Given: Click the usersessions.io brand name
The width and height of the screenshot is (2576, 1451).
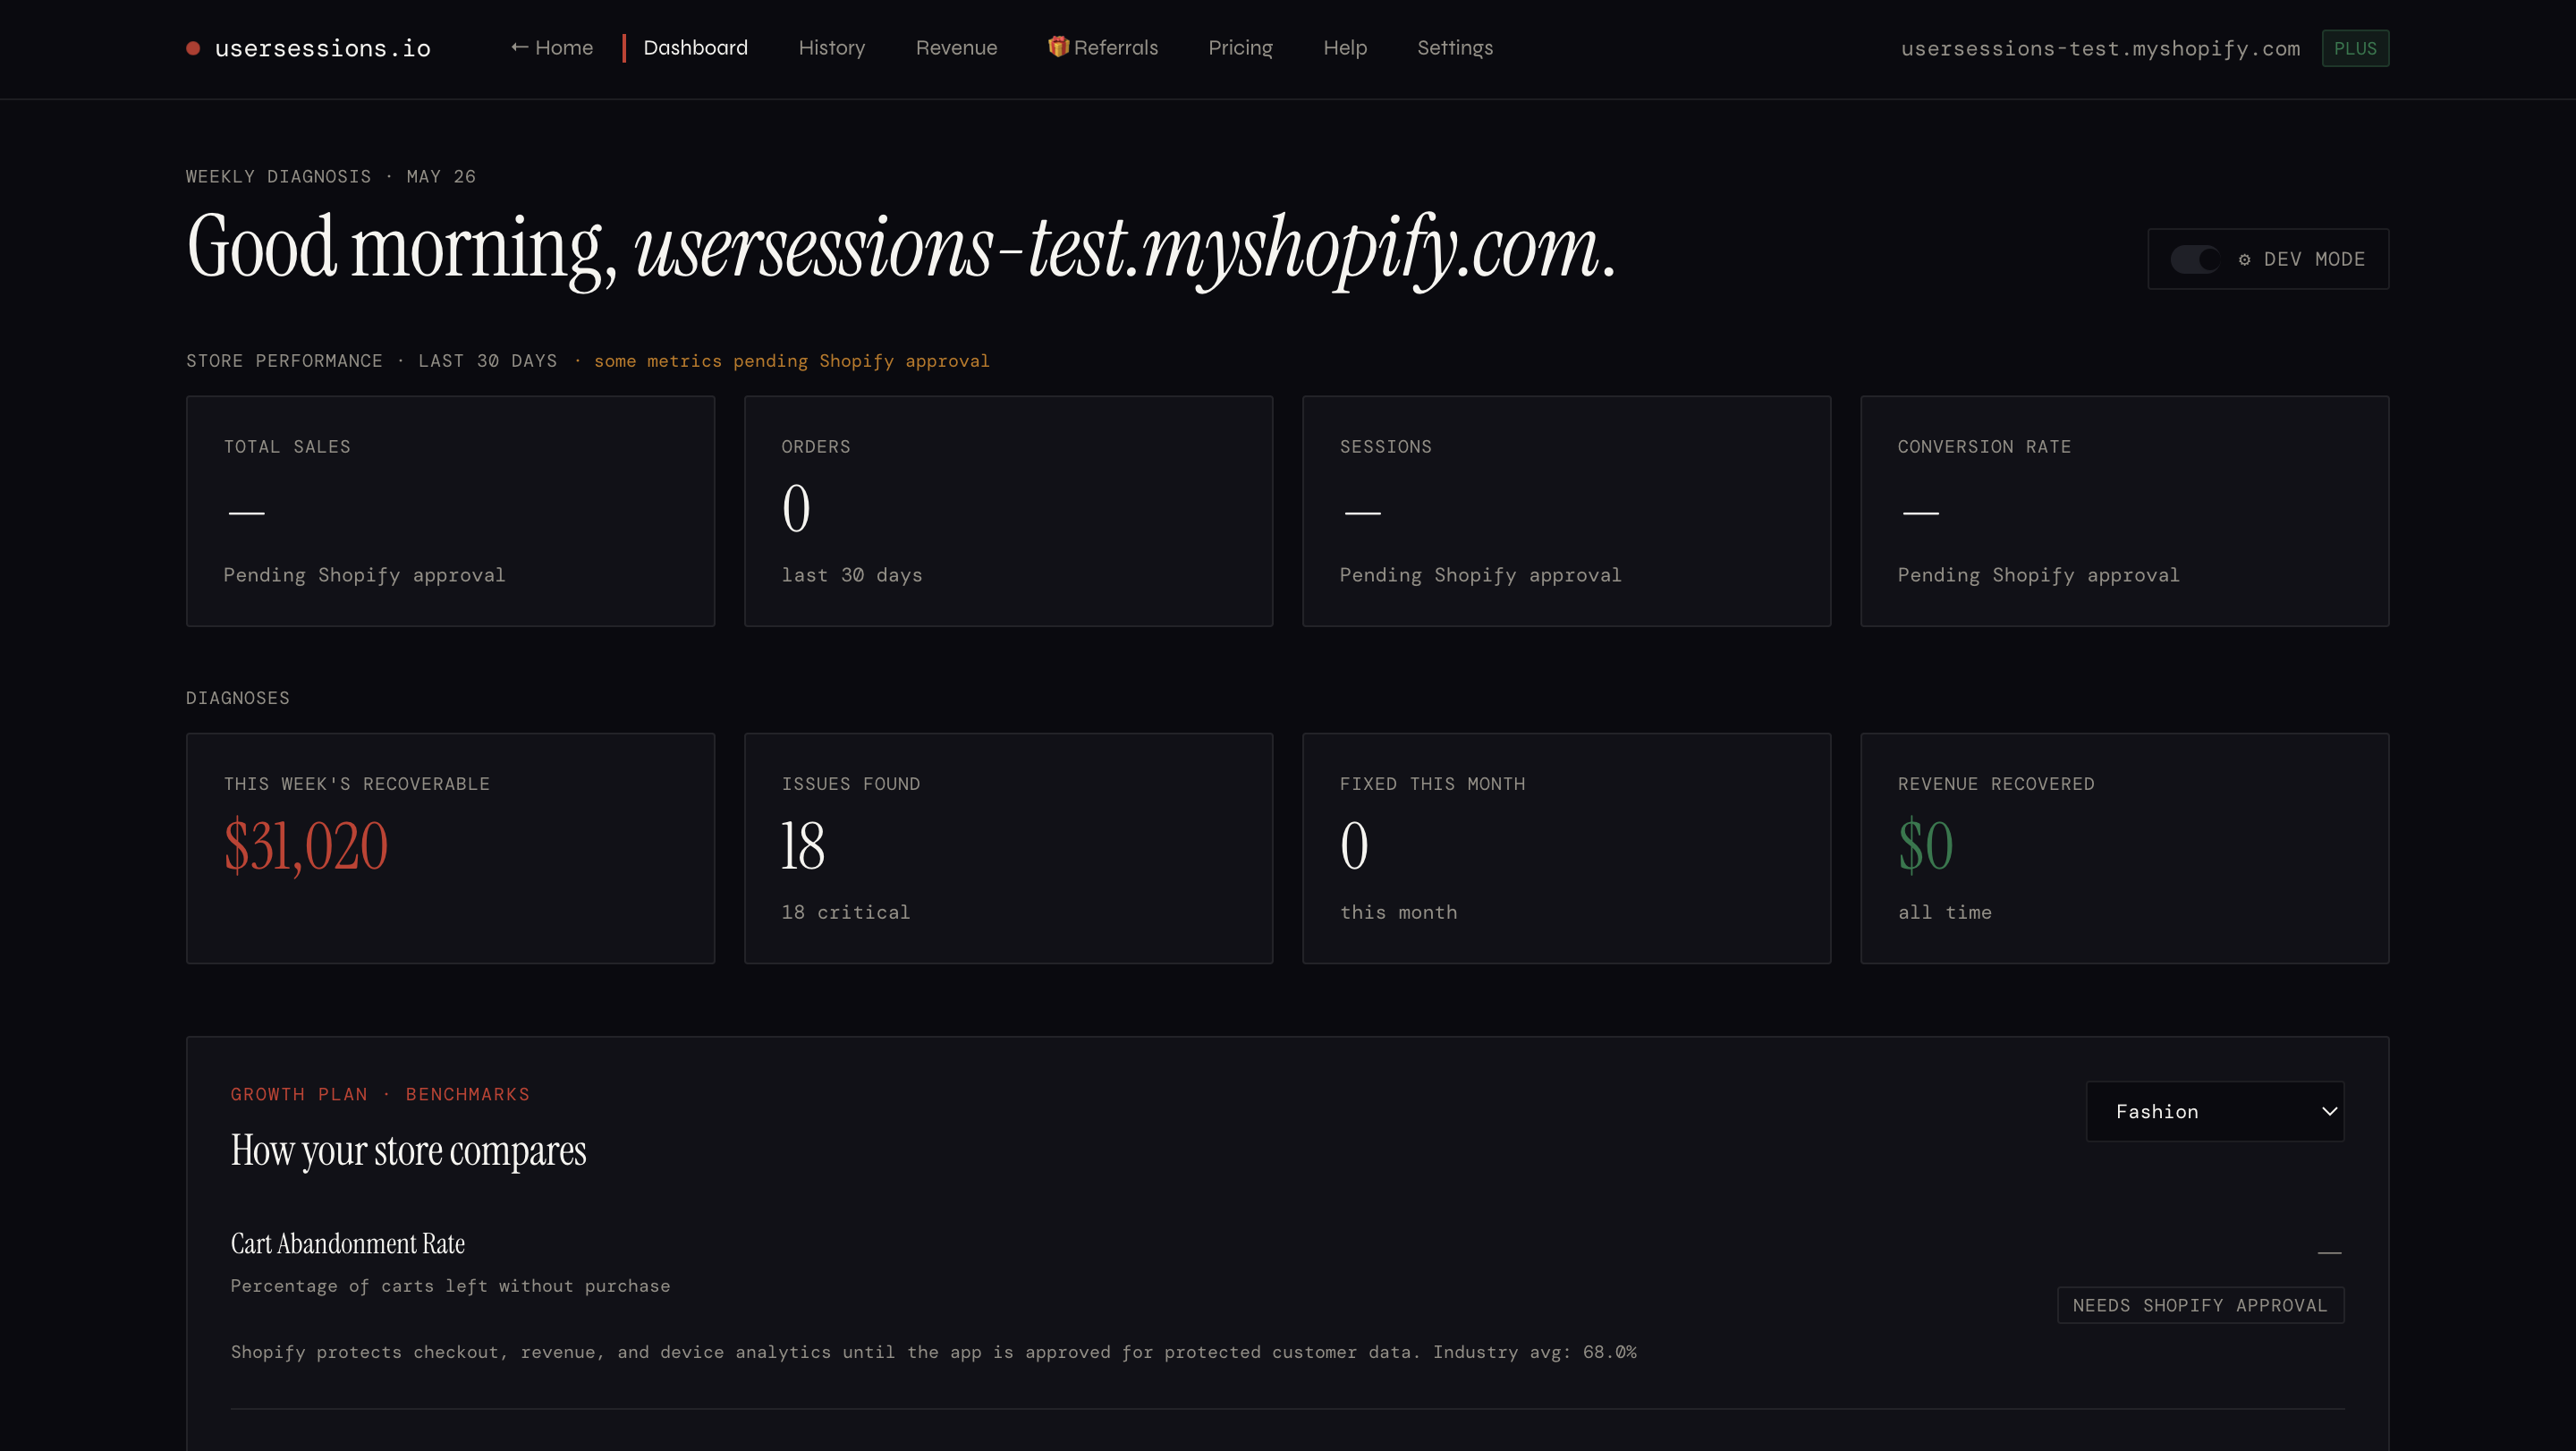Looking at the screenshot, I should click(322, 48).
